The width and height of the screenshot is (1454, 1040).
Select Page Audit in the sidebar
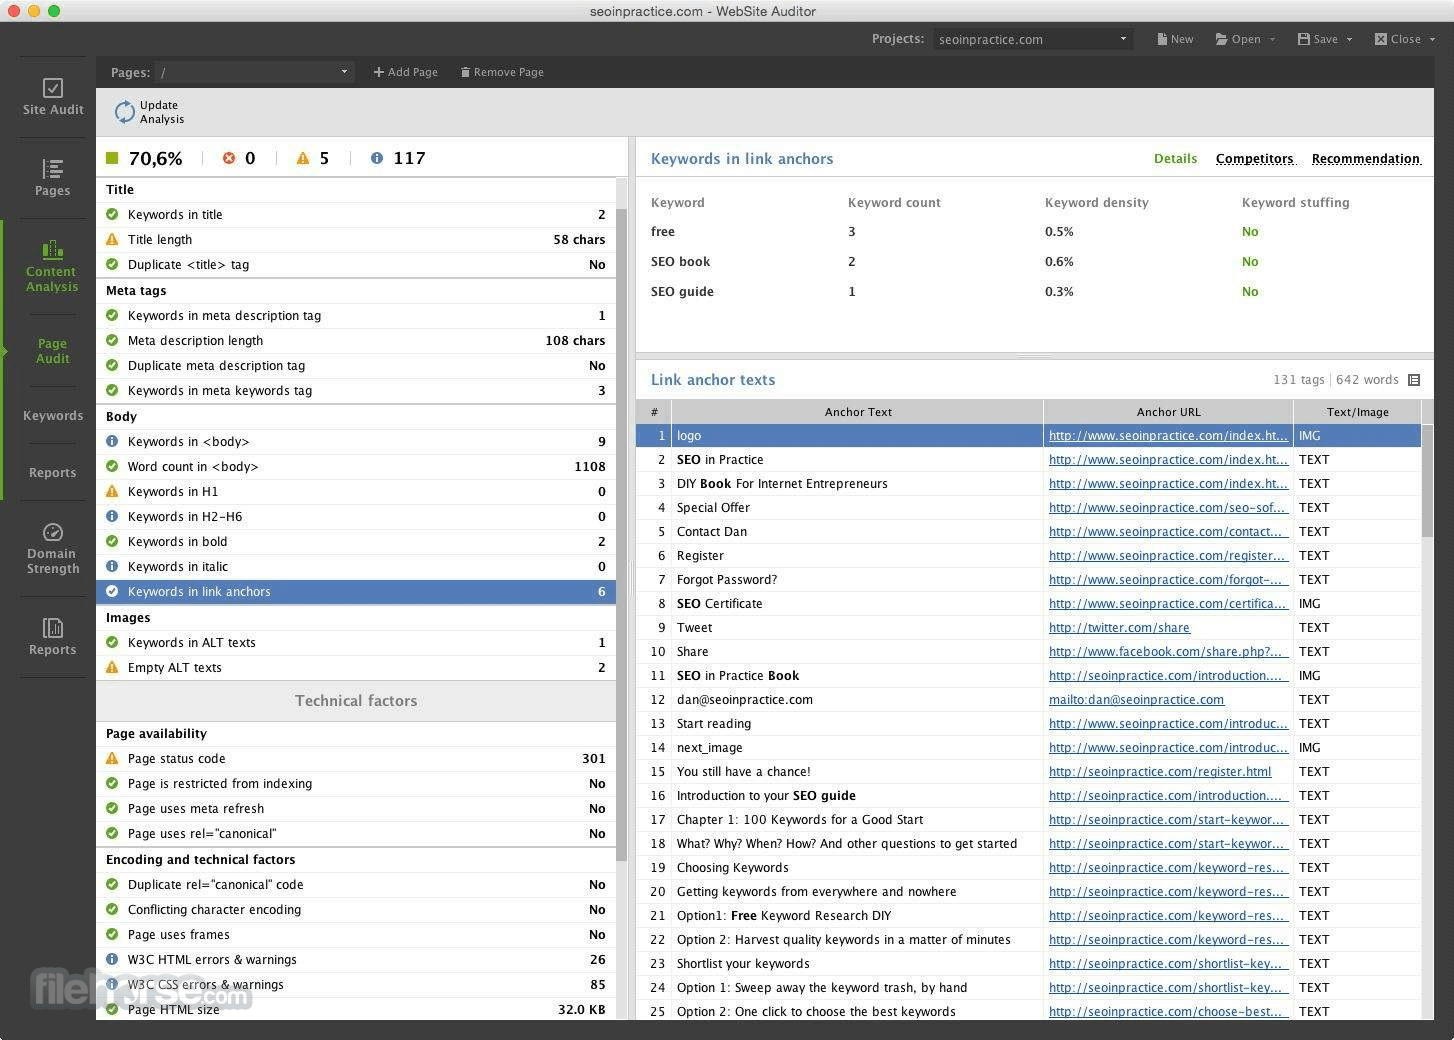(53, 350)
